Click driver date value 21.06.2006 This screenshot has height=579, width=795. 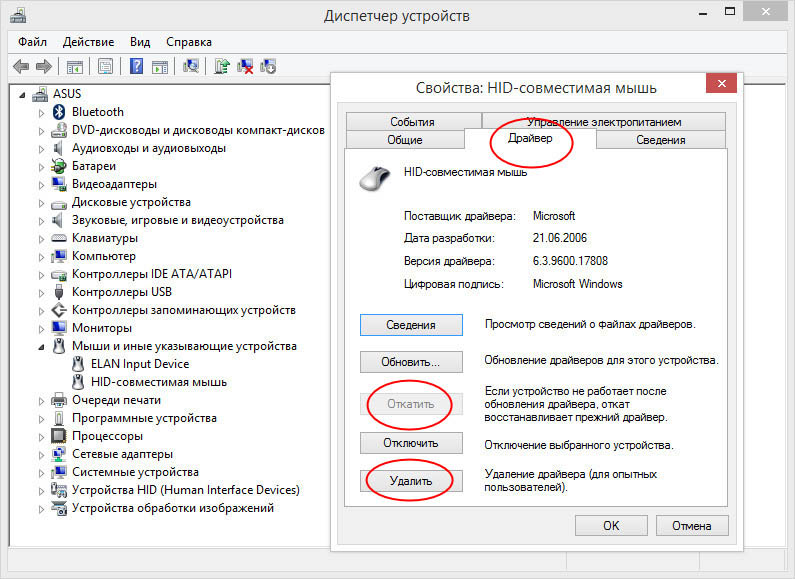(x=559, y=238)
